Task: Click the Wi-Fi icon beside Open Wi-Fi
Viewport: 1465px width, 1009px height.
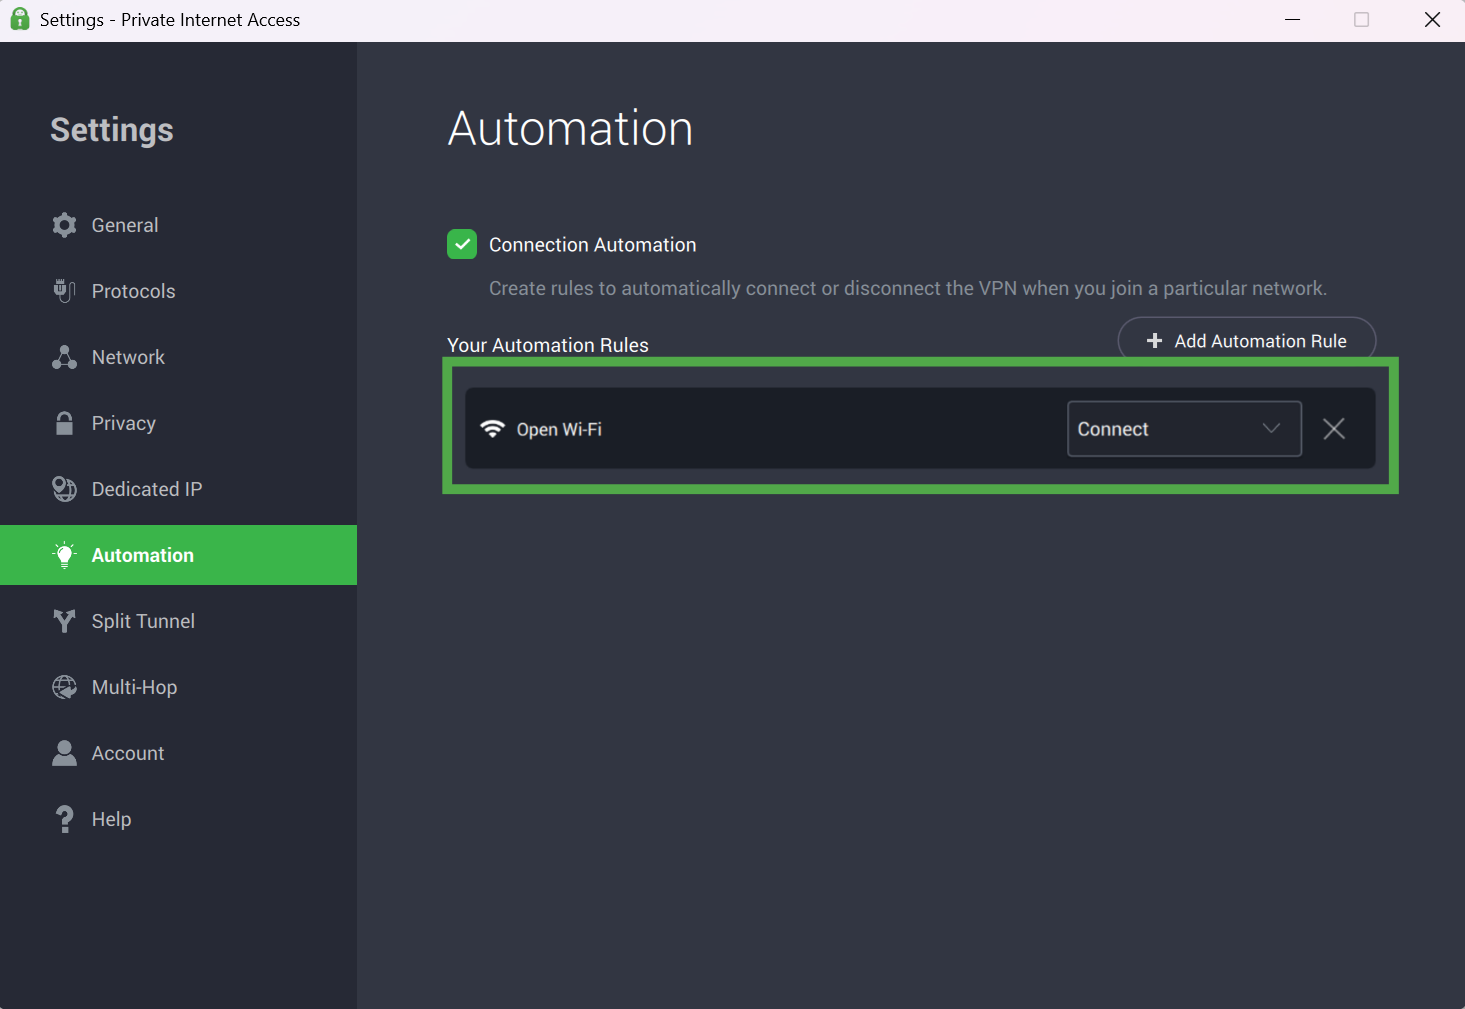Action: pos(492,429)
